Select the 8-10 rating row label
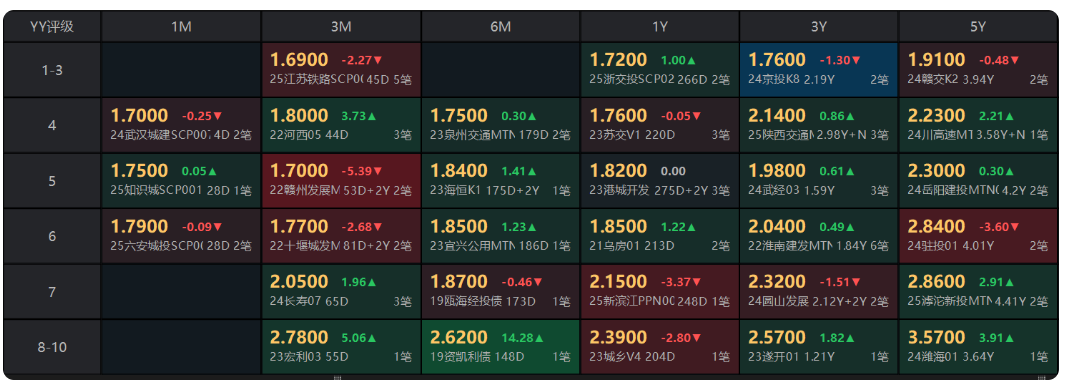1069x381 pixels. click(52, 347)
